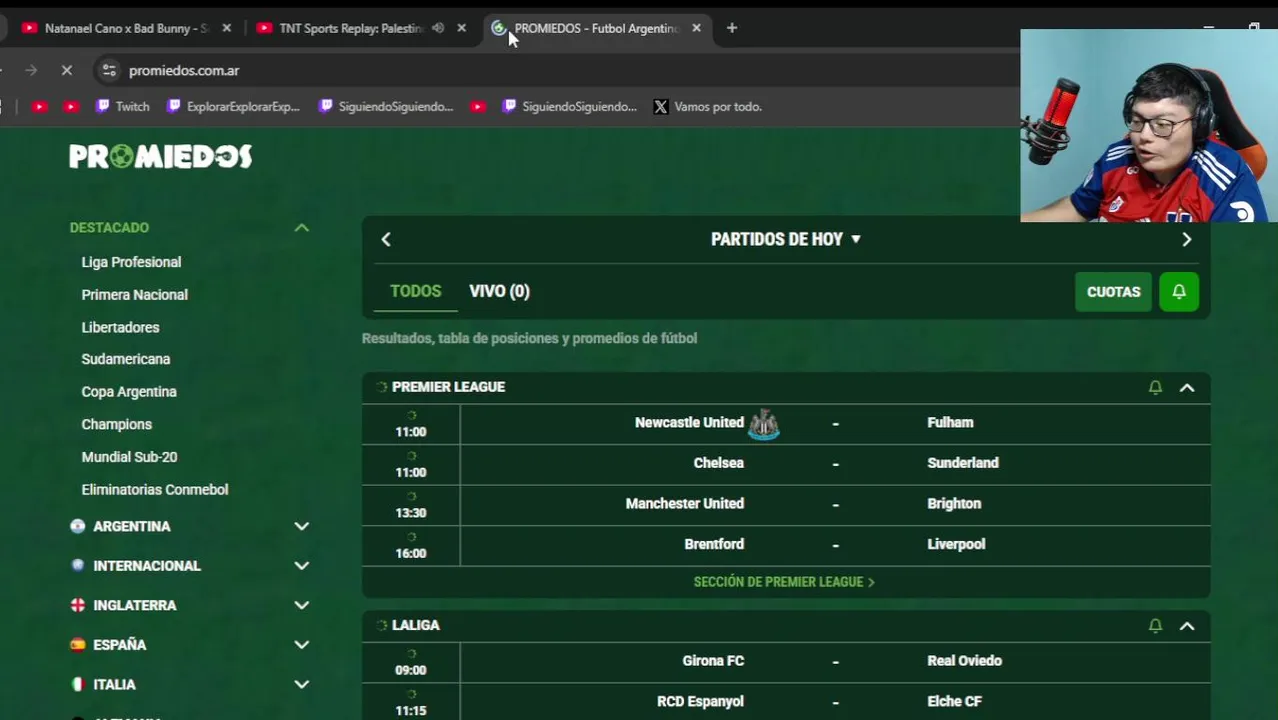This screenshot has width=1278, height=720.
Task: Close the TNT Sports Replay tab
Action: point(461,28)
